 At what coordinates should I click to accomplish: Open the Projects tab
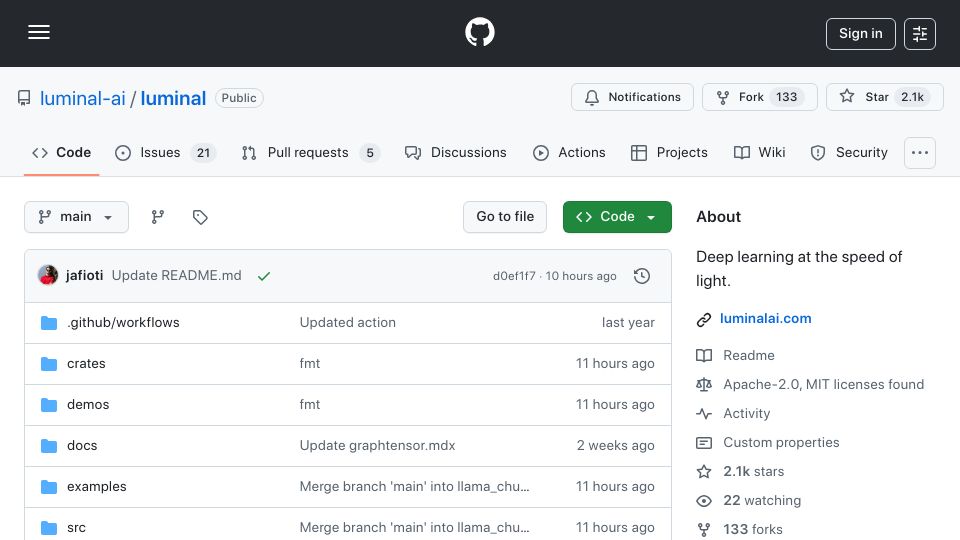tap(669, 152)
